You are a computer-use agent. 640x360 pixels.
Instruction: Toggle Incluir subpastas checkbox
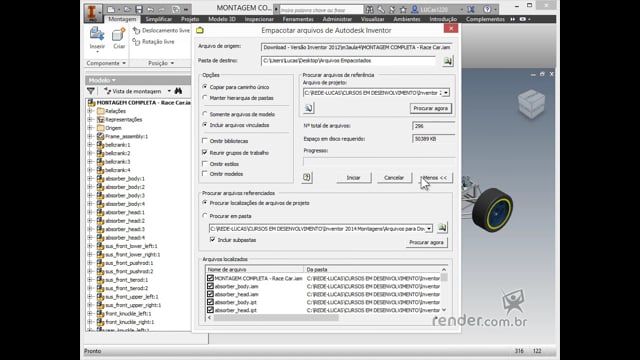pos(212,240)
